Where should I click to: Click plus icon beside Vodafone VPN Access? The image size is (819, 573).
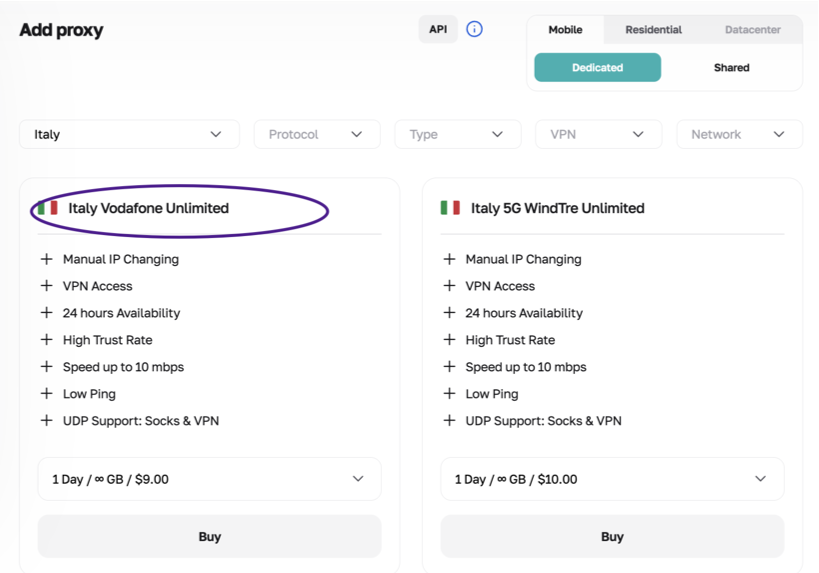[46, 286]
